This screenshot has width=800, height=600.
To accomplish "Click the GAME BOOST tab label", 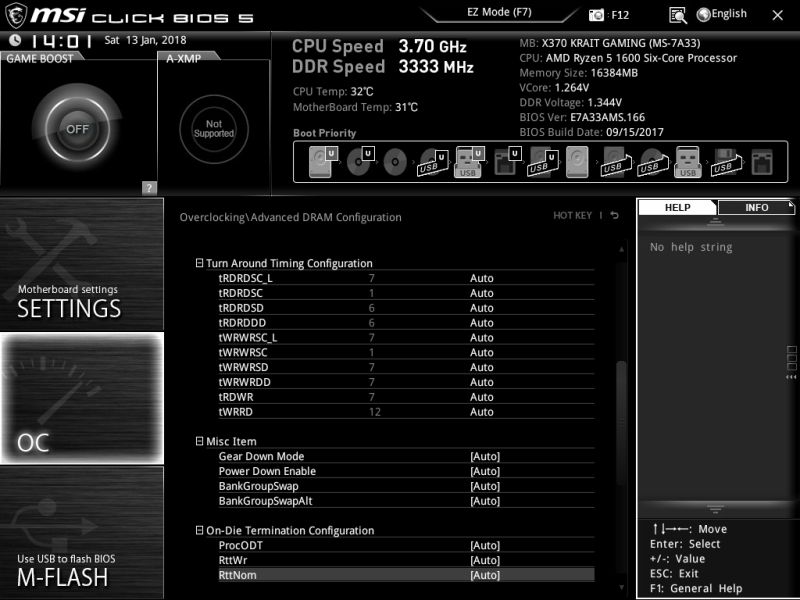I will coord(40,58).
